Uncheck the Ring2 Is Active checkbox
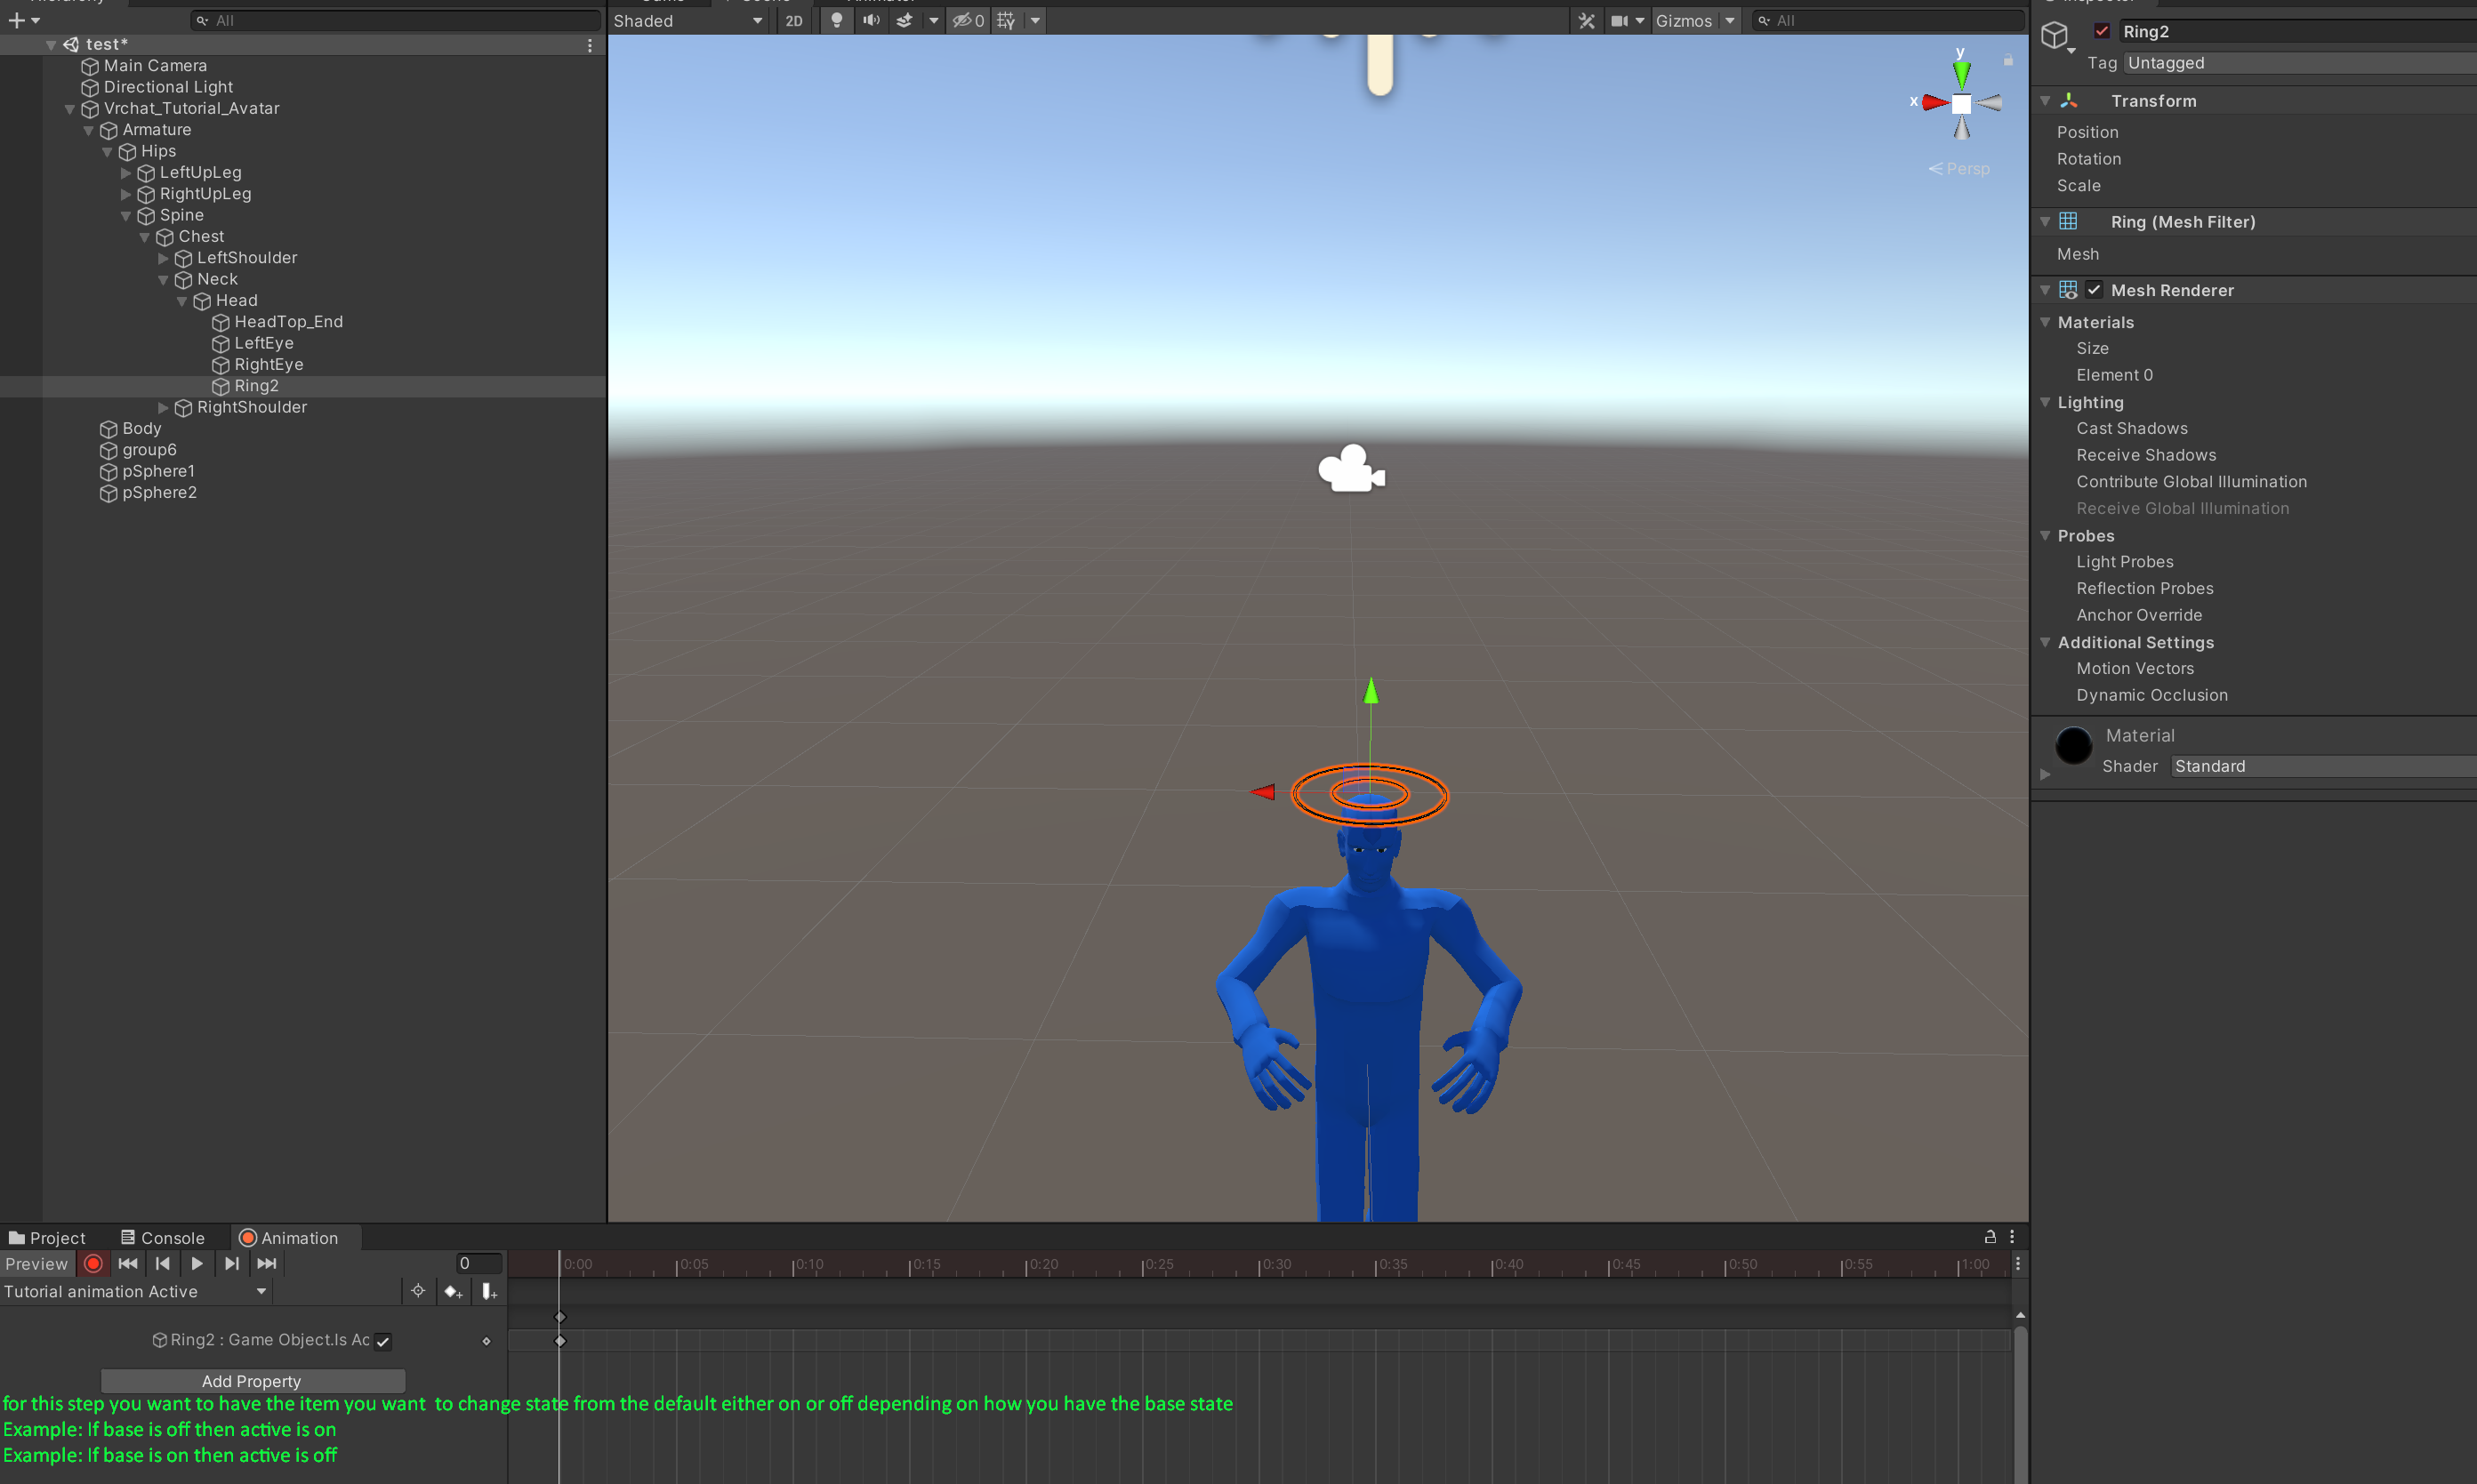Image resolution: width=2477 pixels, height=1484 pixels. pos(383,1341)
